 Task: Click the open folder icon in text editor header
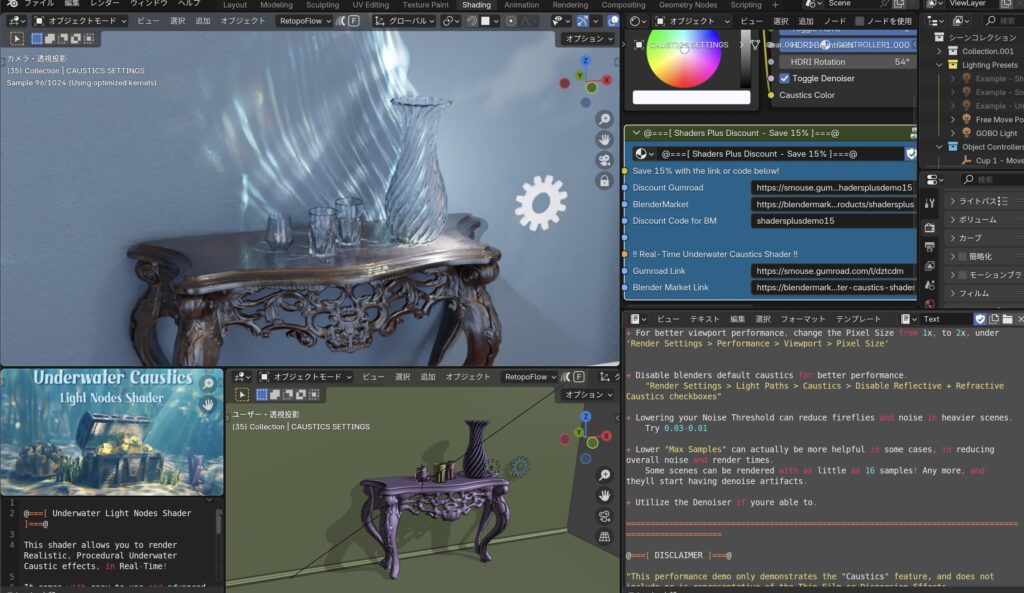coord(1008,319)
